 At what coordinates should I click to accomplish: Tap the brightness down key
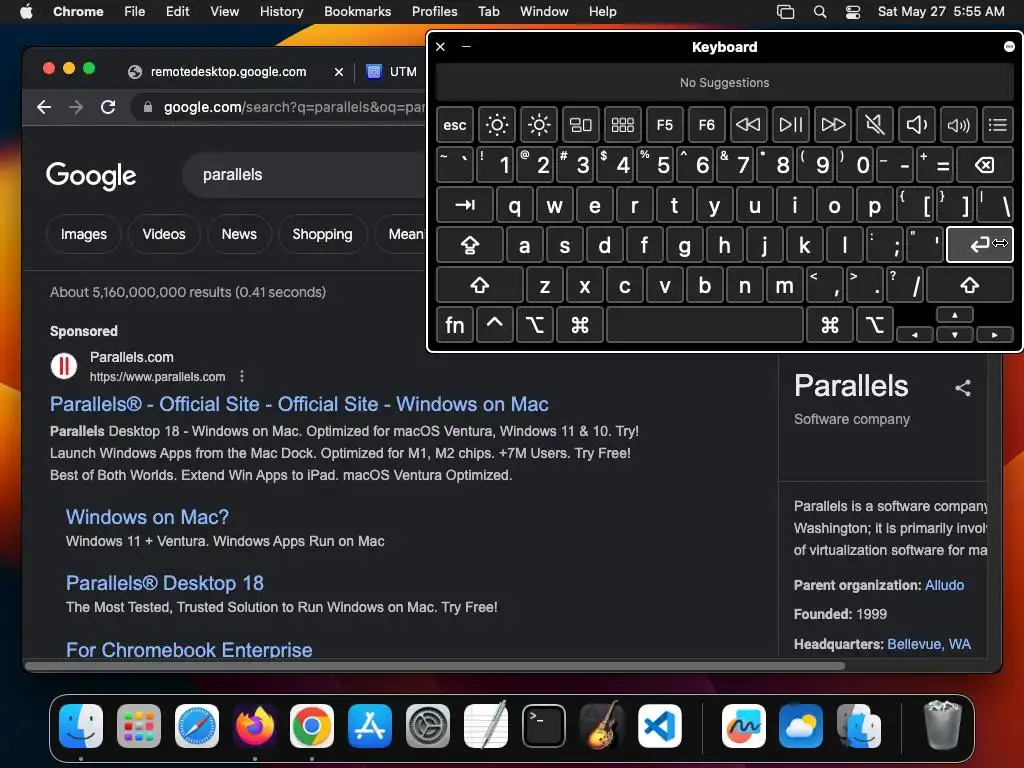pos(496,125)
